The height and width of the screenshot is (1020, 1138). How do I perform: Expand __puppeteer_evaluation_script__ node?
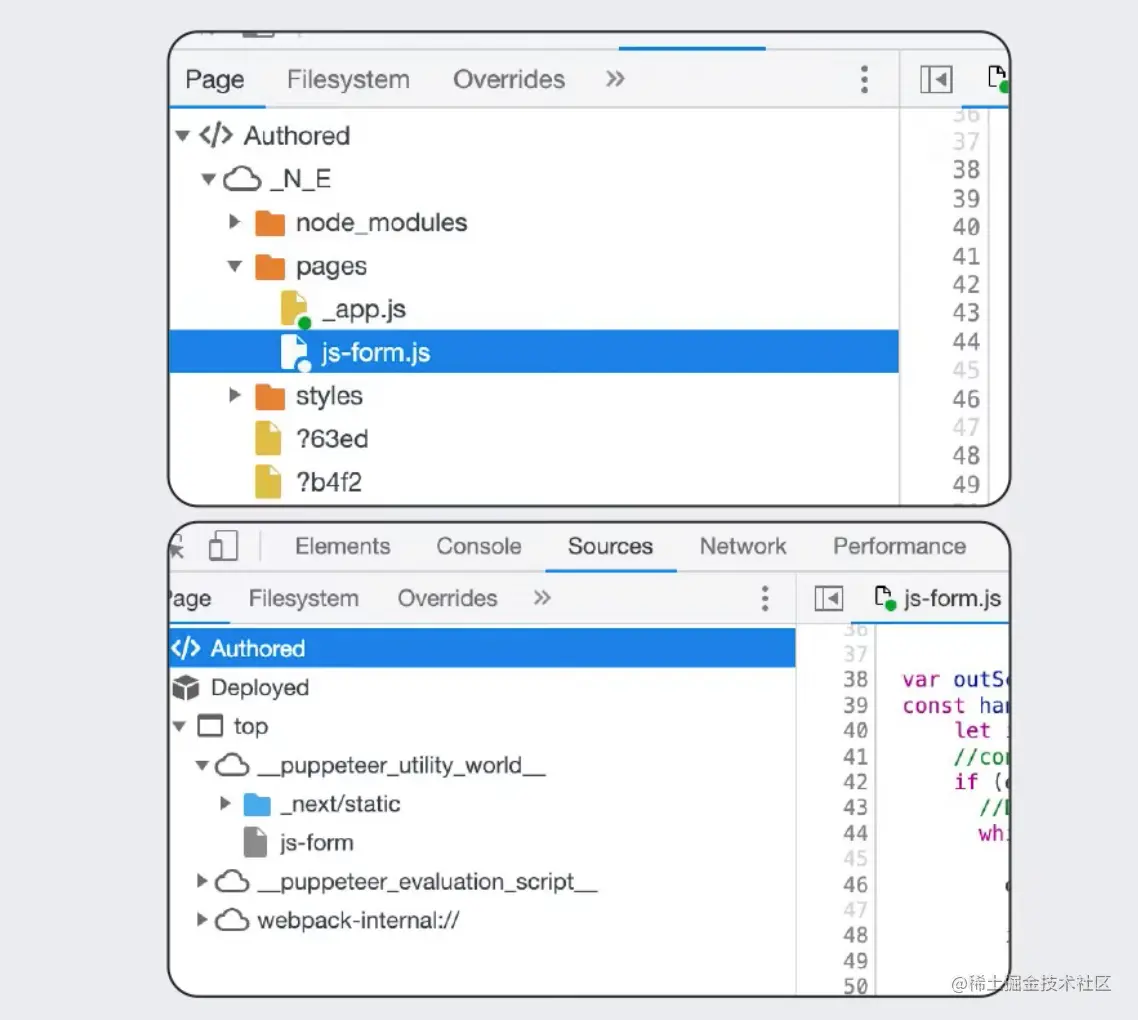(202, 881)
